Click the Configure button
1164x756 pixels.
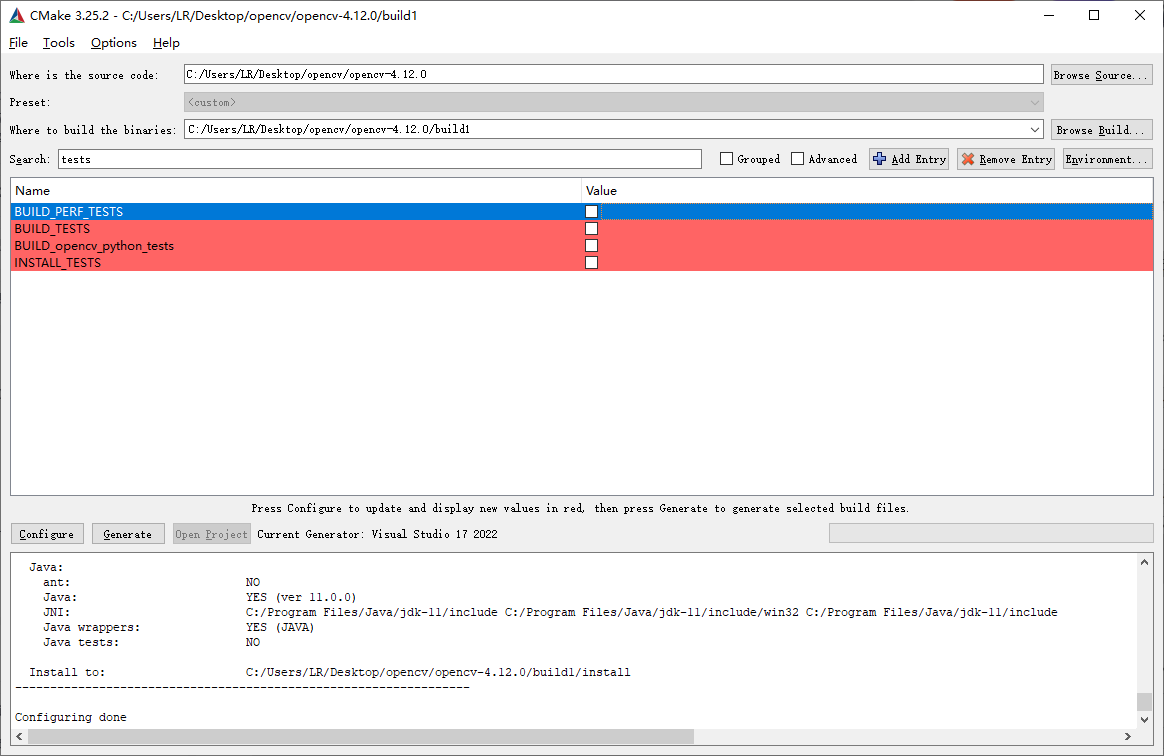coord(47,534)
